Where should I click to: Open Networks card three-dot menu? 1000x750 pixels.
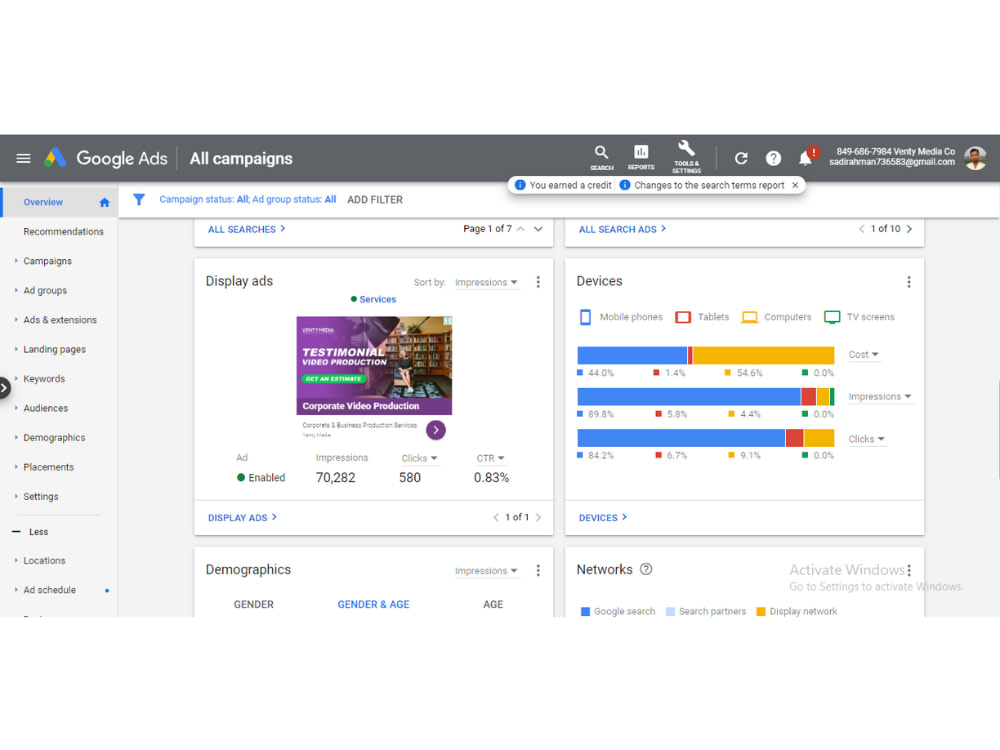(x=909, y=570)
